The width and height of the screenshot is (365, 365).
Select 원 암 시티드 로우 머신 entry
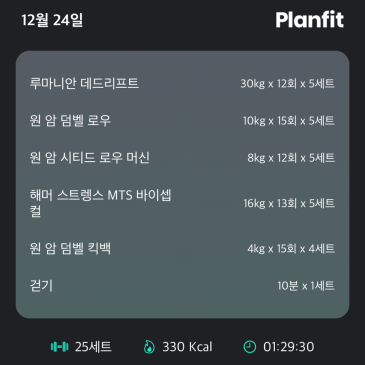click(182, 158)
